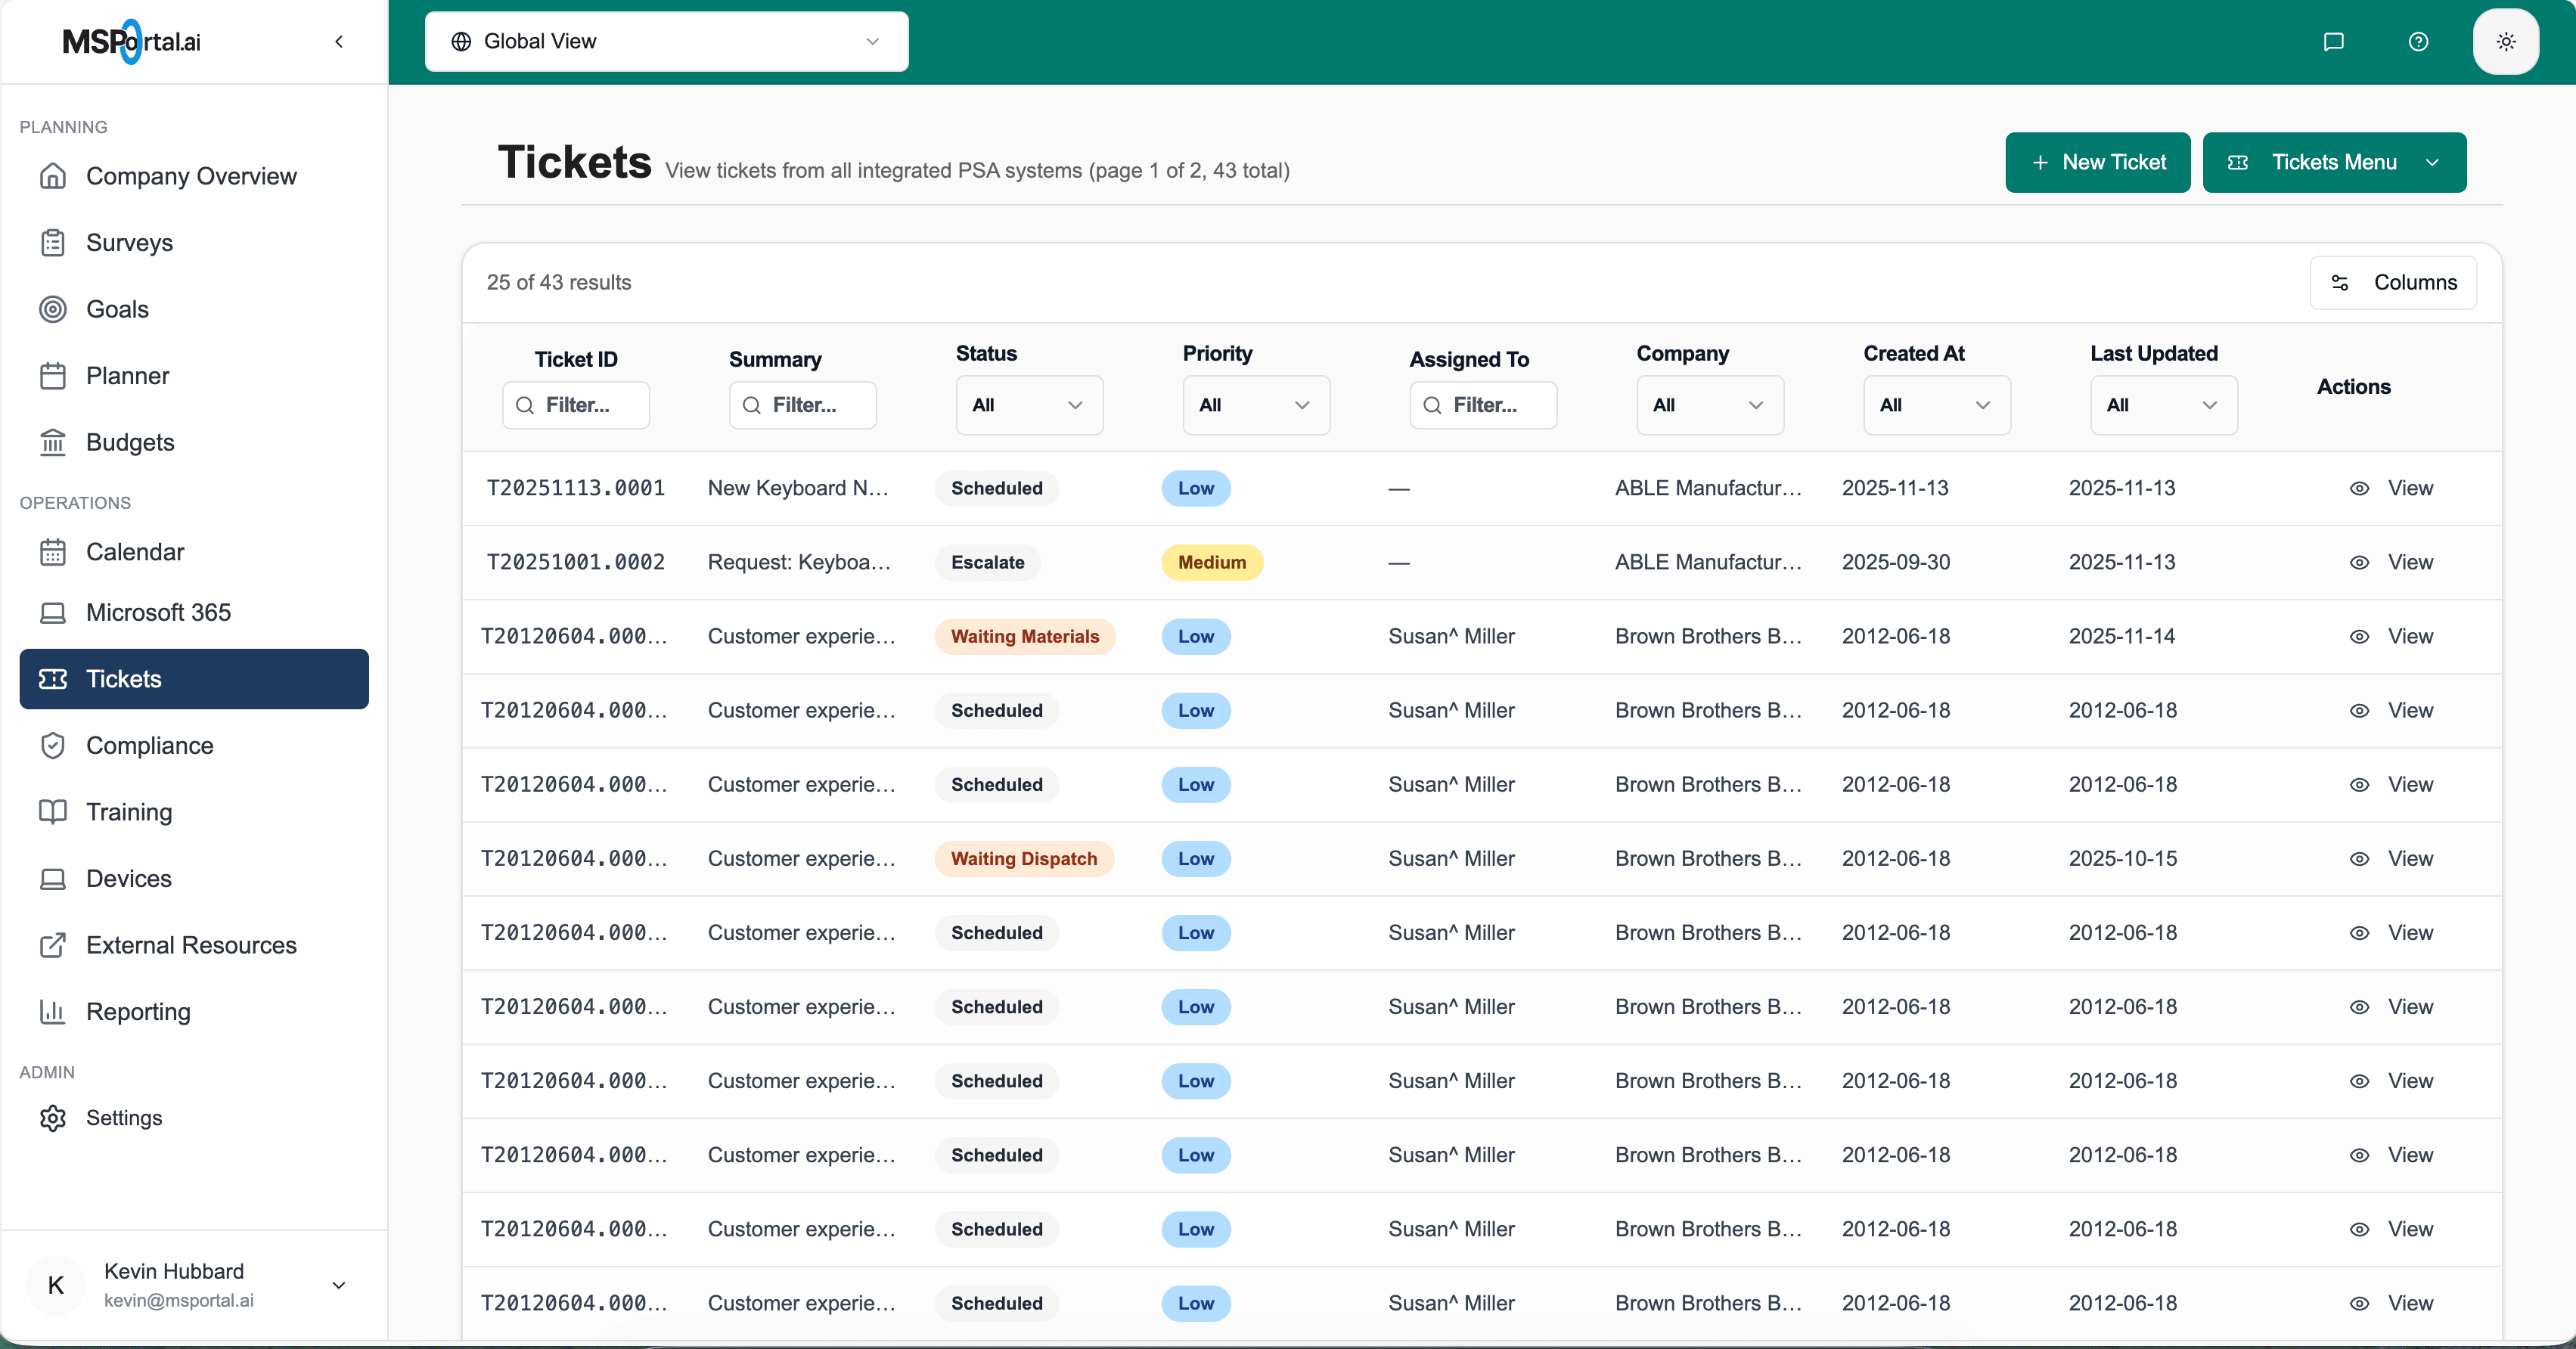Screen dimensions: 2576x1349
Task: Click the Budgets bank icon in sidebar
Action: 53,442
